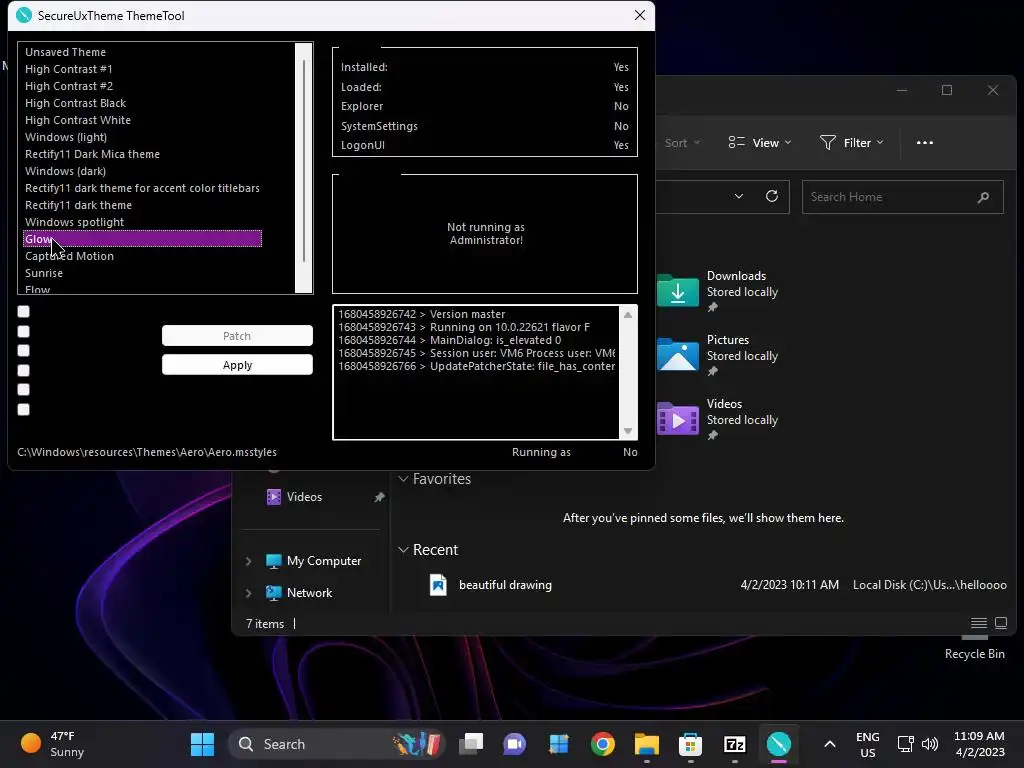Viewport: 1024px width, 768px height.
Task: Choose High Contrast #2 theme
Action: tap(69, 86)
